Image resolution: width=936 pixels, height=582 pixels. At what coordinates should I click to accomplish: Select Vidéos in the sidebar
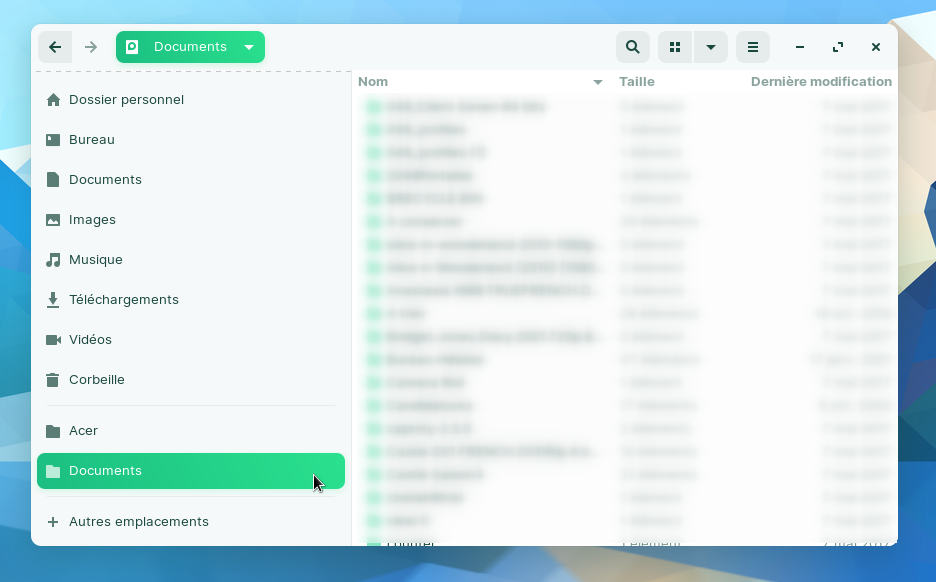click(90, 340)
